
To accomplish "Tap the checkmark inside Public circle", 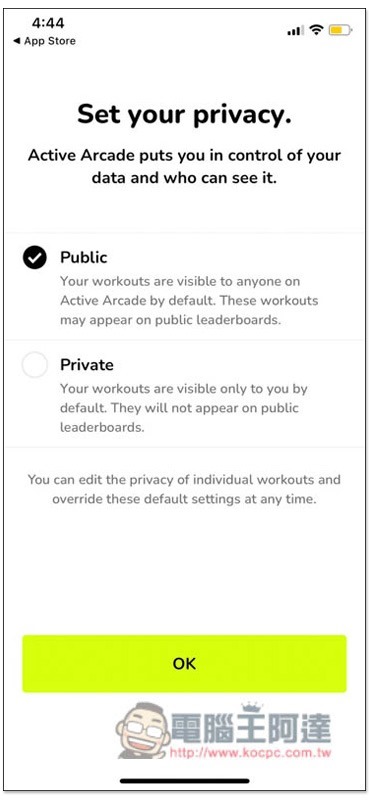I will (35, 258).
